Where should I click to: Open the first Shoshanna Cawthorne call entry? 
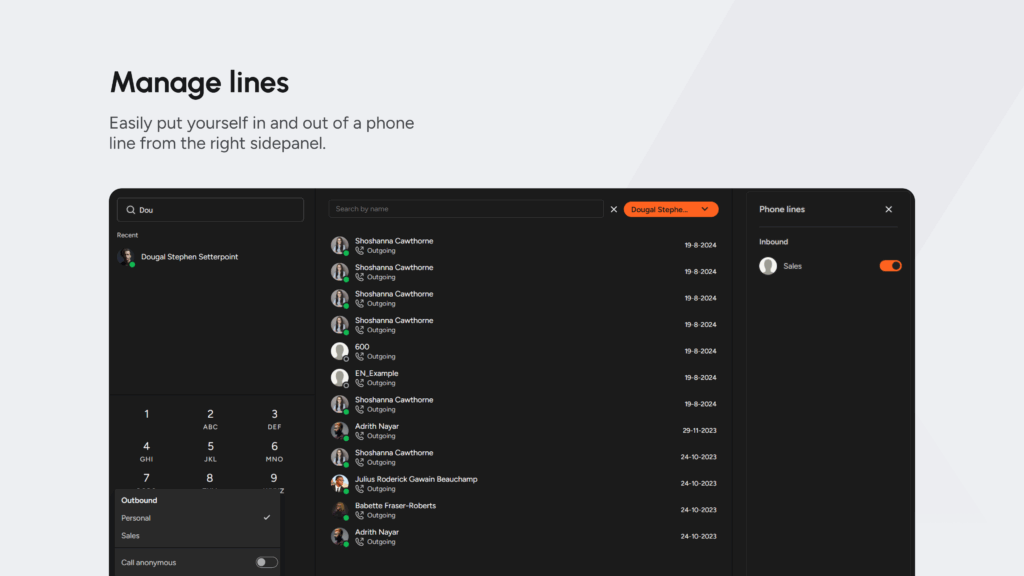394,245
